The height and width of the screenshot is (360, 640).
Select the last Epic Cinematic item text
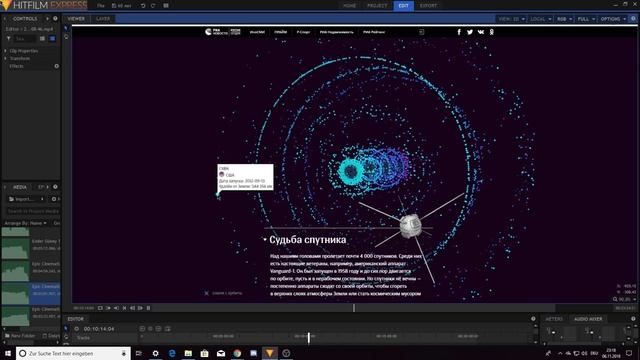46,309
